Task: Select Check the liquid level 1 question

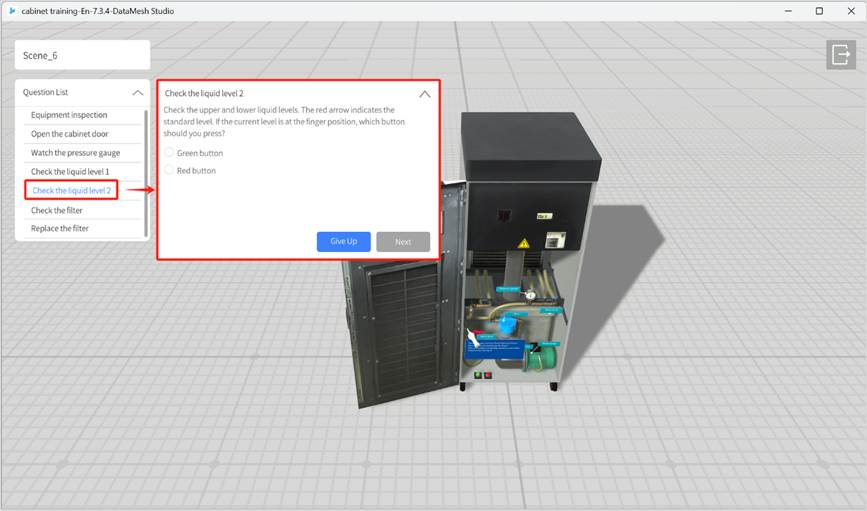Action: pos(70,172)
